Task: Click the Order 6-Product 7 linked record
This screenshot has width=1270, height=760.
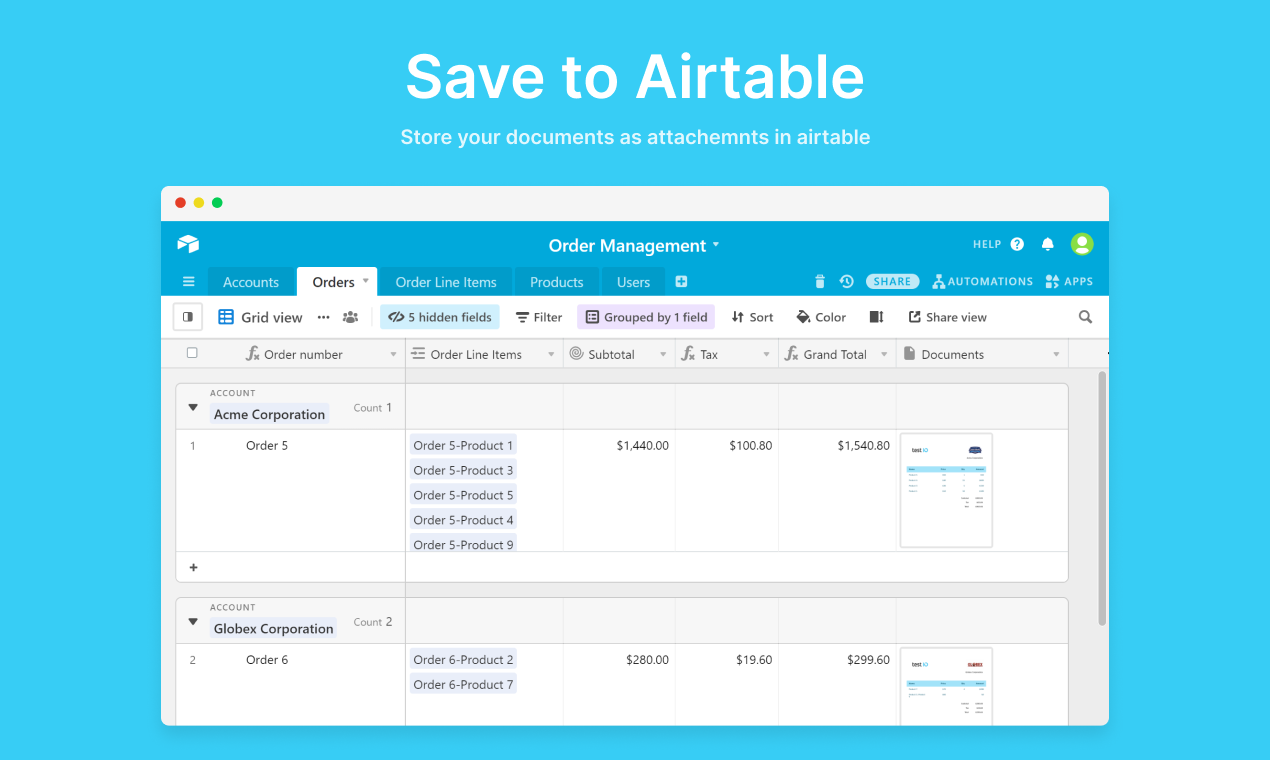Action: (x=463, y=684)
